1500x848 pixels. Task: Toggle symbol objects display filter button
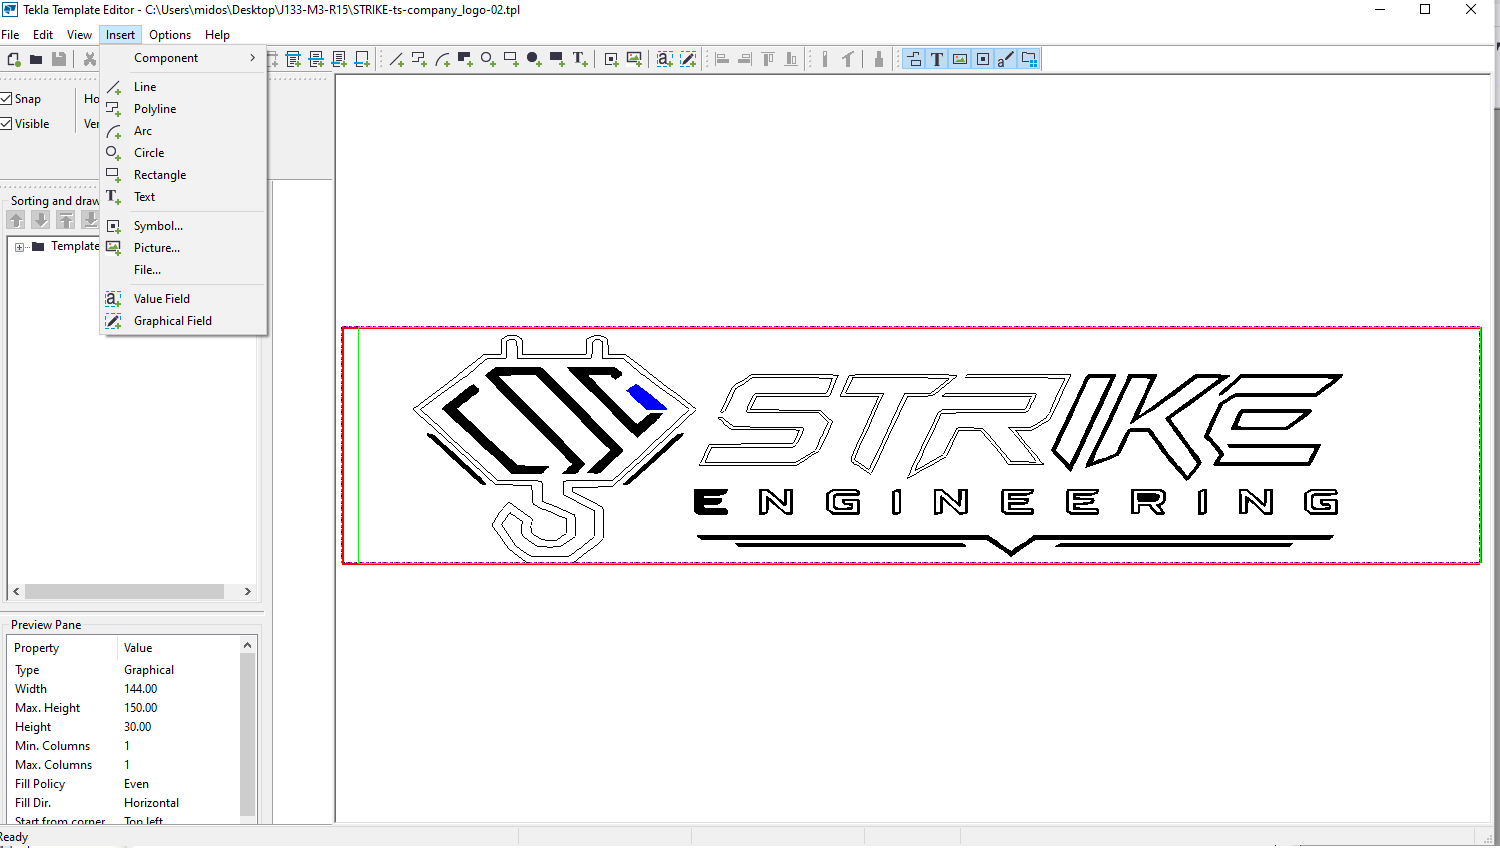[x=983, y=59]
